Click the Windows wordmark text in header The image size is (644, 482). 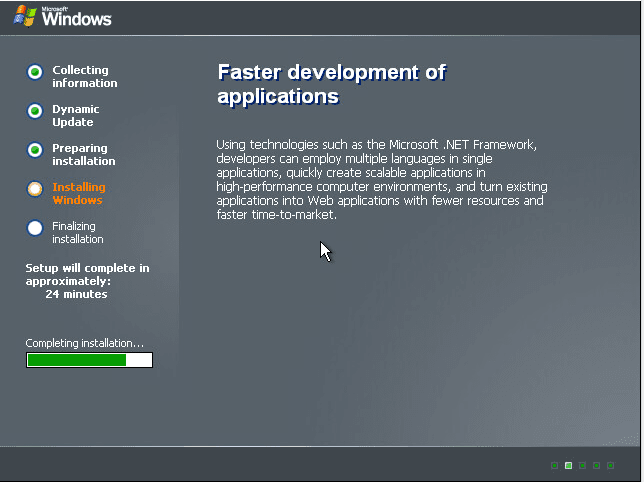point(76,18)
